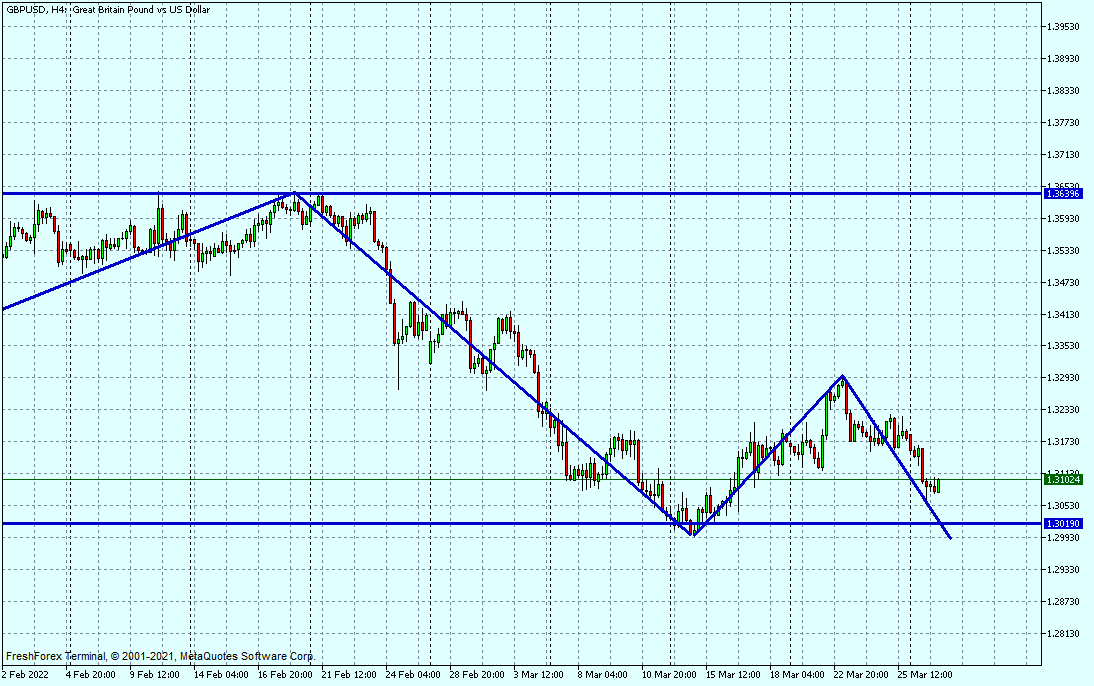This screenshot has height=686, width=1094.
Task: Click the 25 Mar 12:00 time label
Action: coord(924,674)
